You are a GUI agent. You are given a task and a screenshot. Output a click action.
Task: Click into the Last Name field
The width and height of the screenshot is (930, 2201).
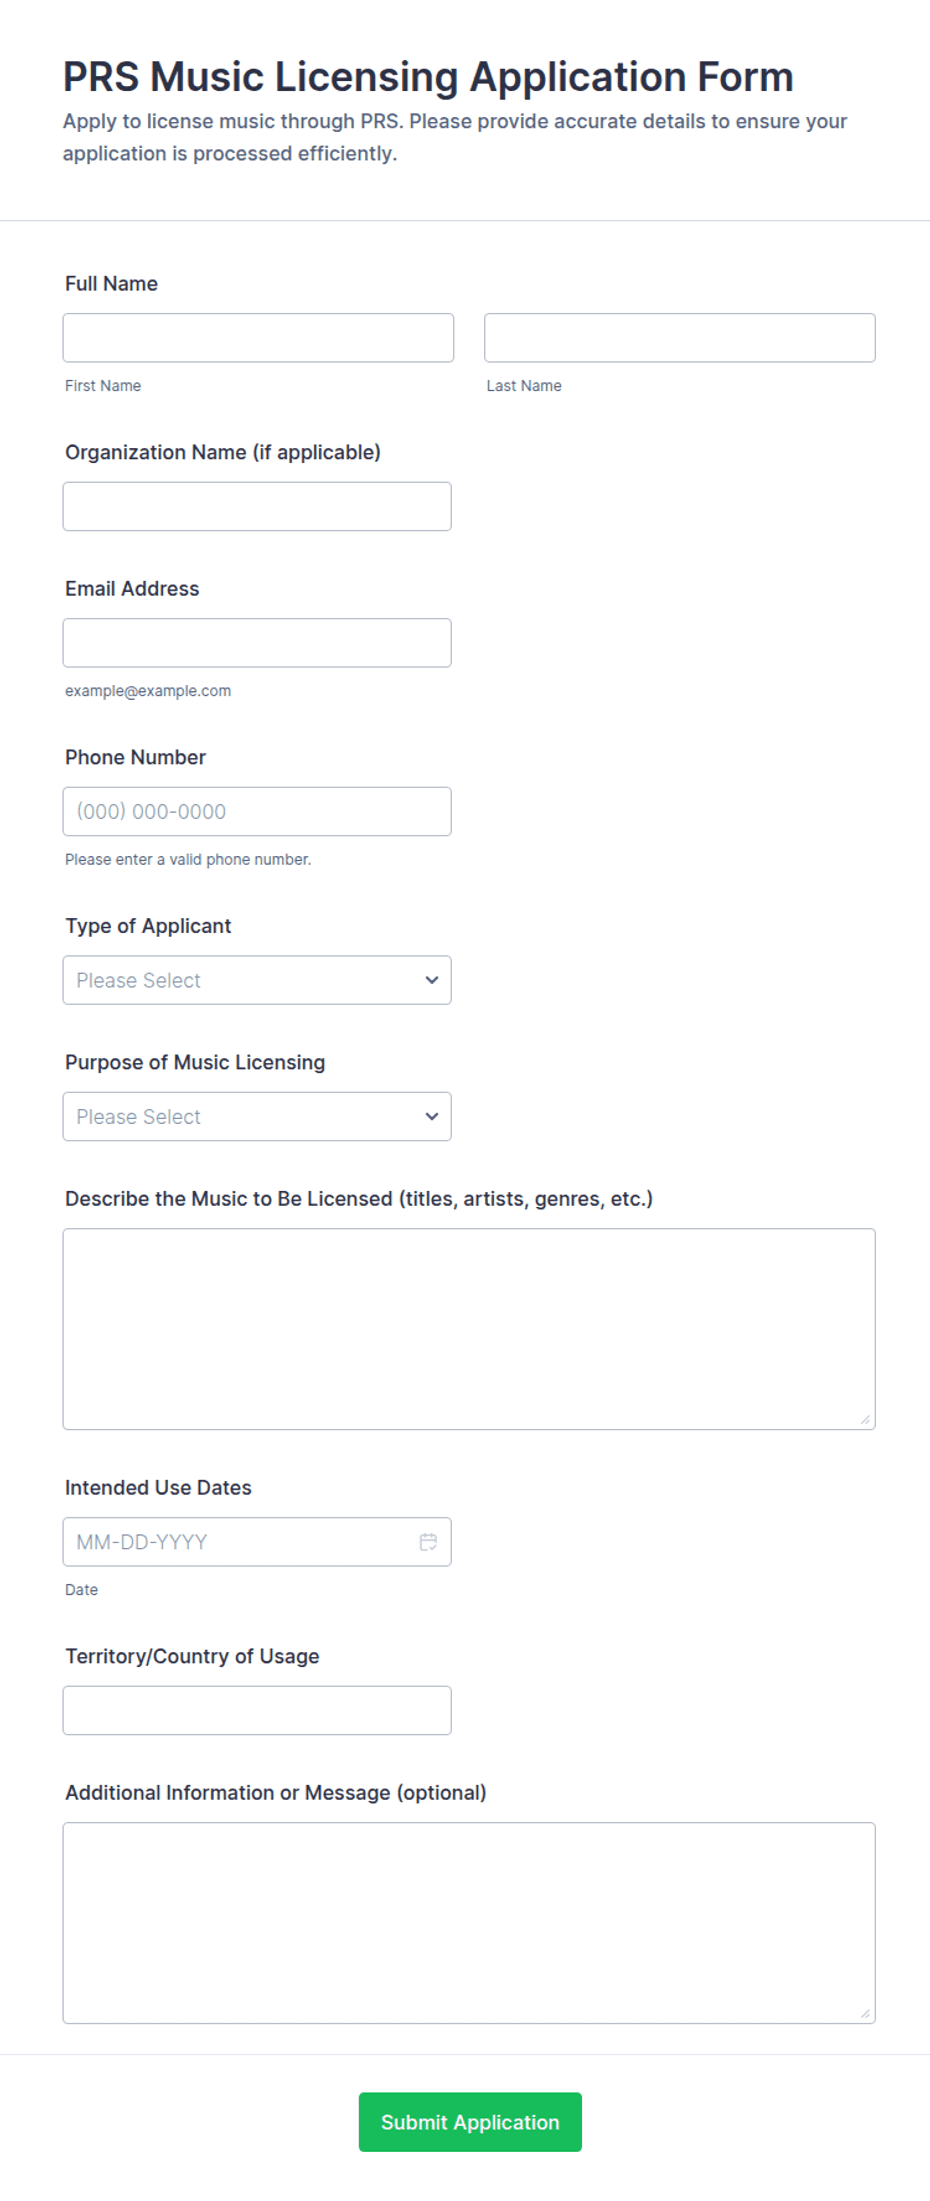click(680, 338)
